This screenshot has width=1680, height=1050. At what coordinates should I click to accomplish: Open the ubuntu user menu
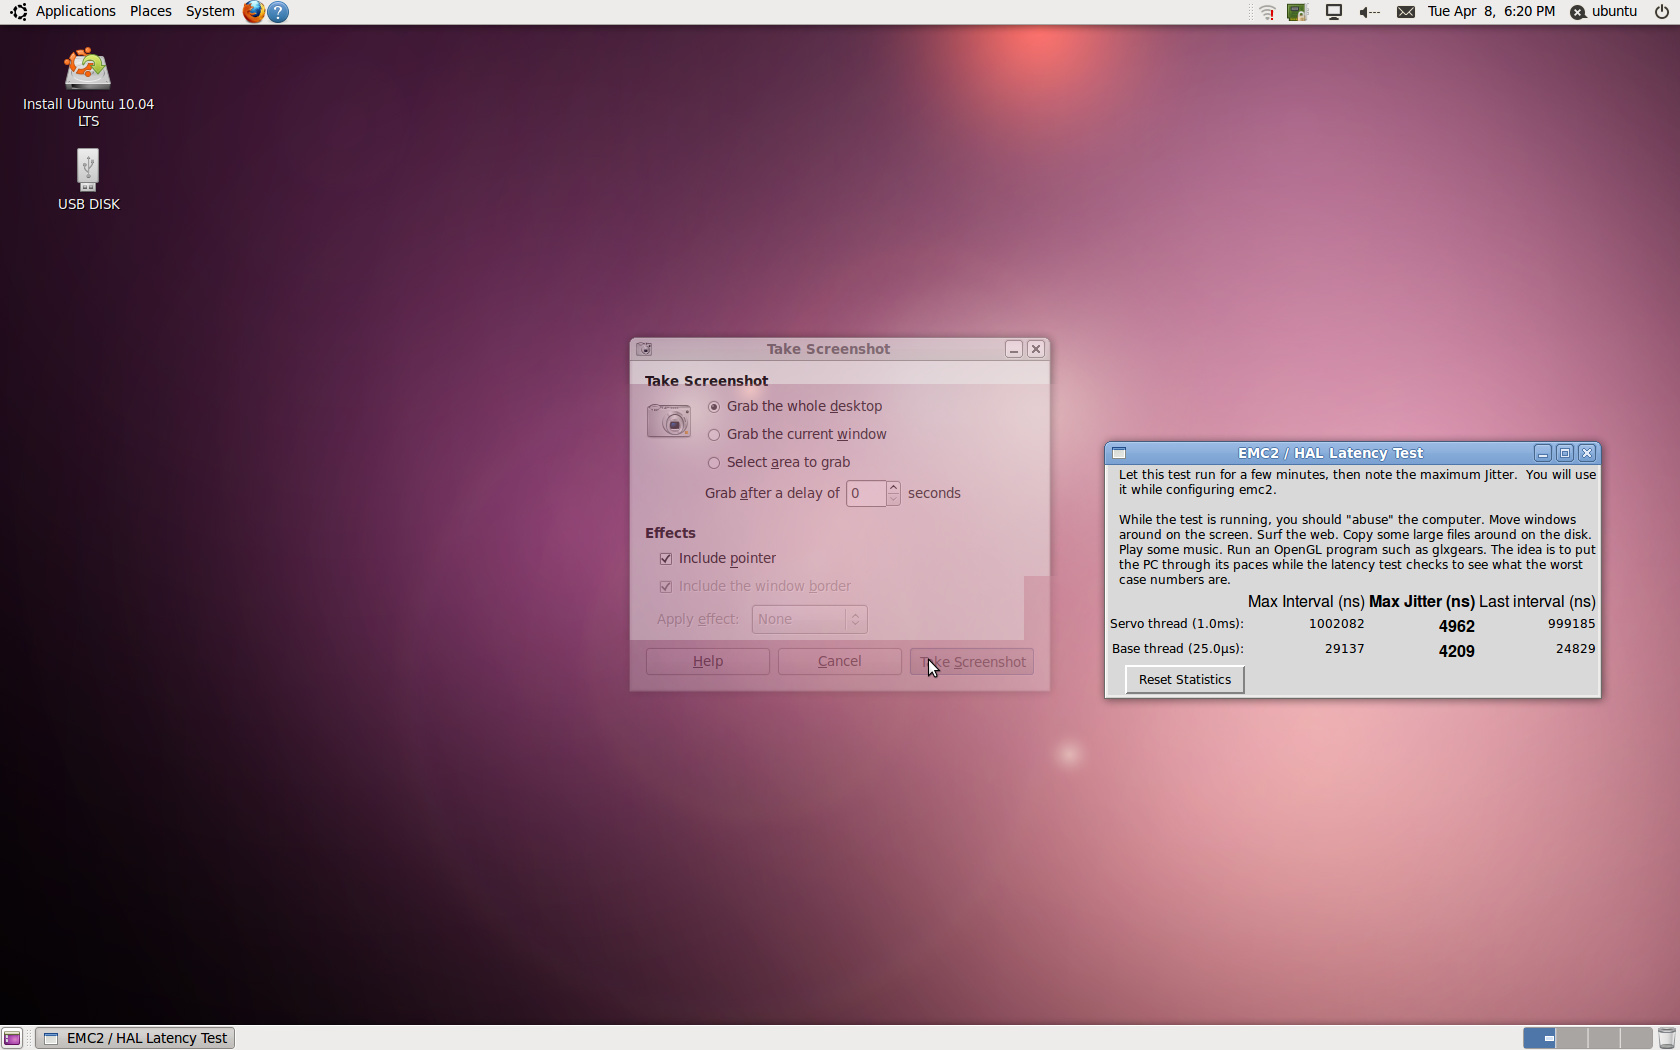[x=1604, y=12]
